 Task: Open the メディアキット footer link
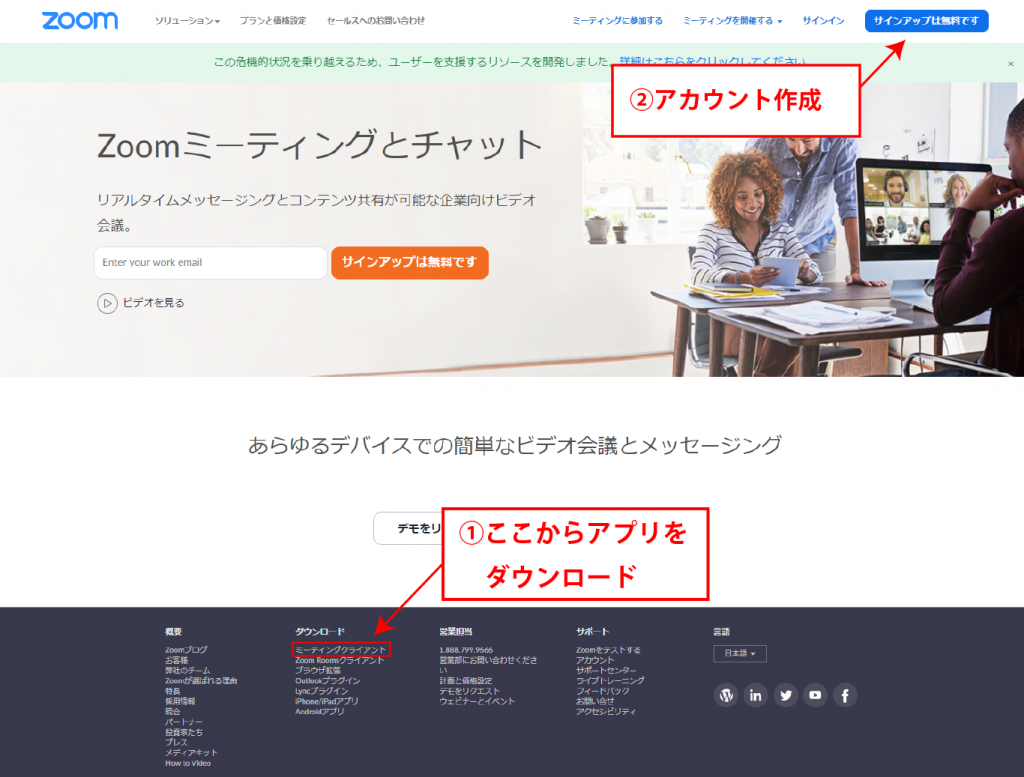191,753
